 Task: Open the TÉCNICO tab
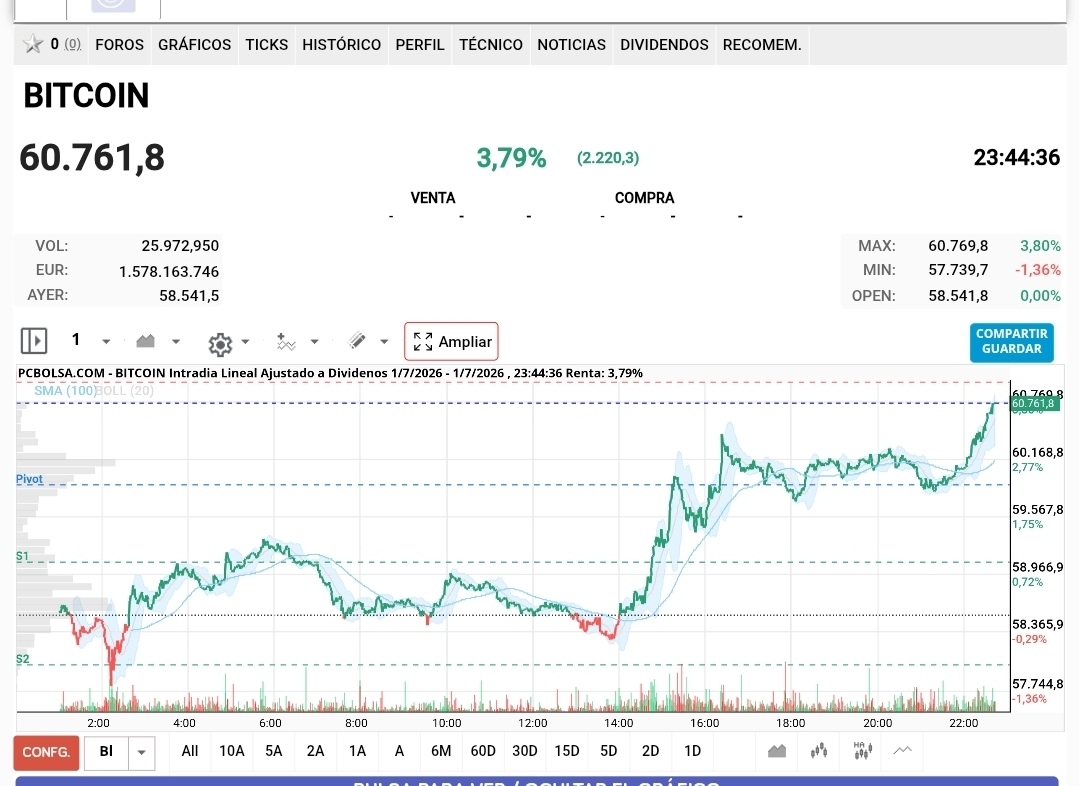tap(491, 45)
